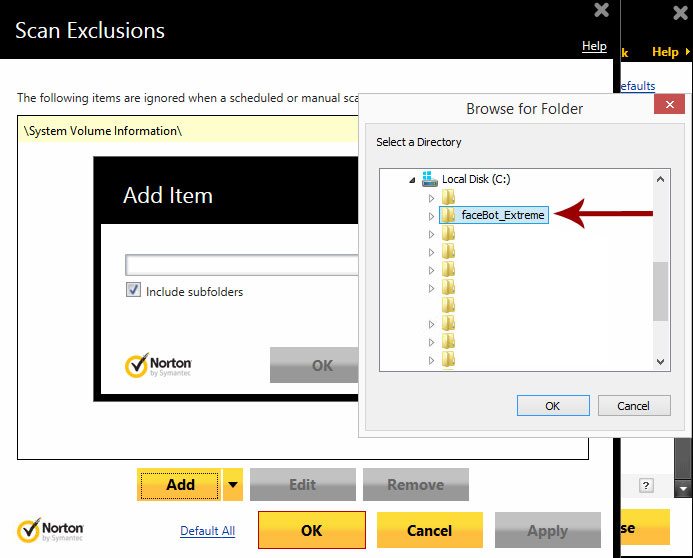Close the Scan Exclusions window
693x558 pixels.
pos(602,10)
